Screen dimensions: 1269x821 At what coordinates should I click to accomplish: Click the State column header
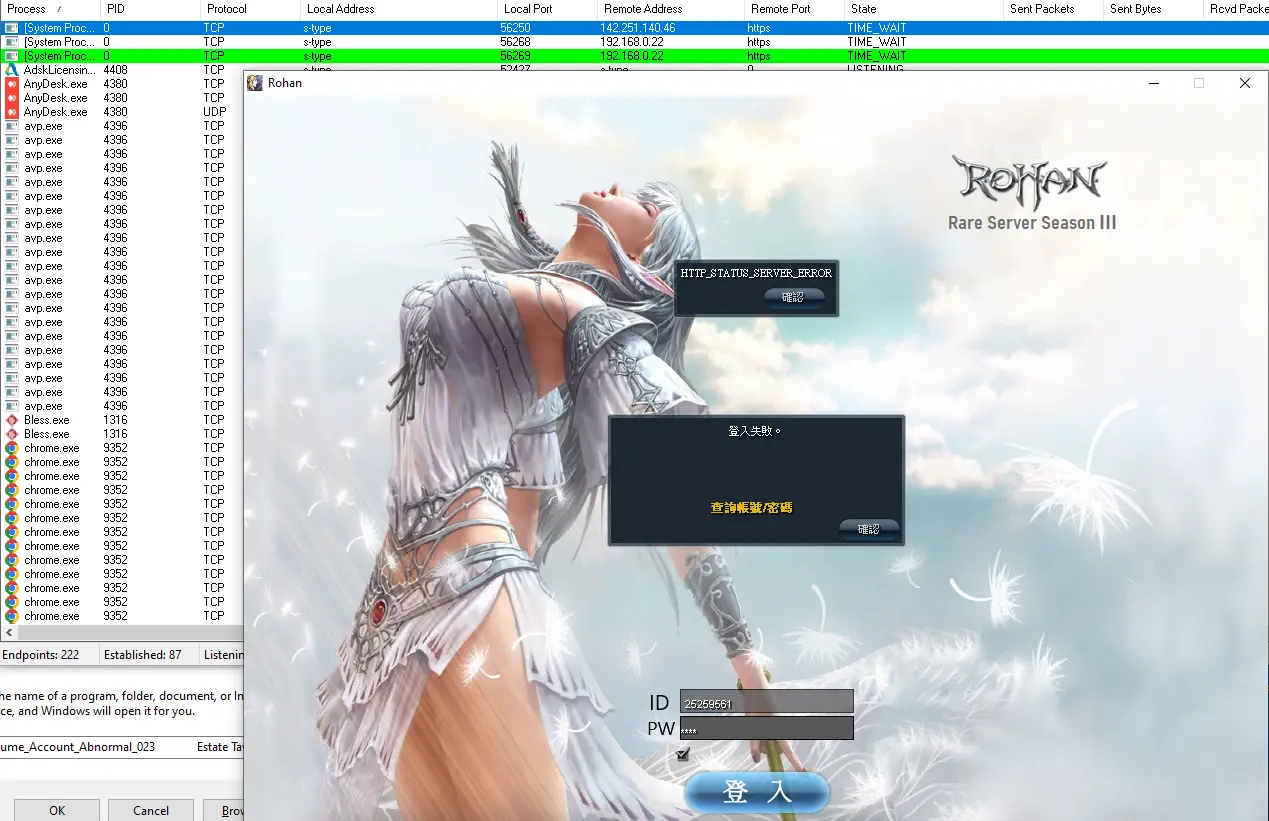click(x=923, y=9)
